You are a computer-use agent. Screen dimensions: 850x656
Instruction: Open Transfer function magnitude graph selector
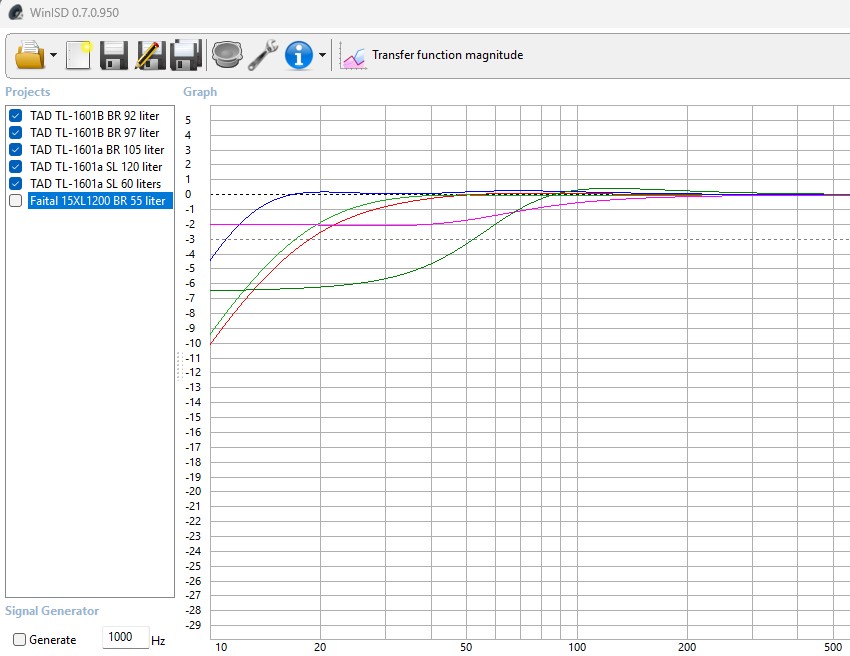coord(447,55)
